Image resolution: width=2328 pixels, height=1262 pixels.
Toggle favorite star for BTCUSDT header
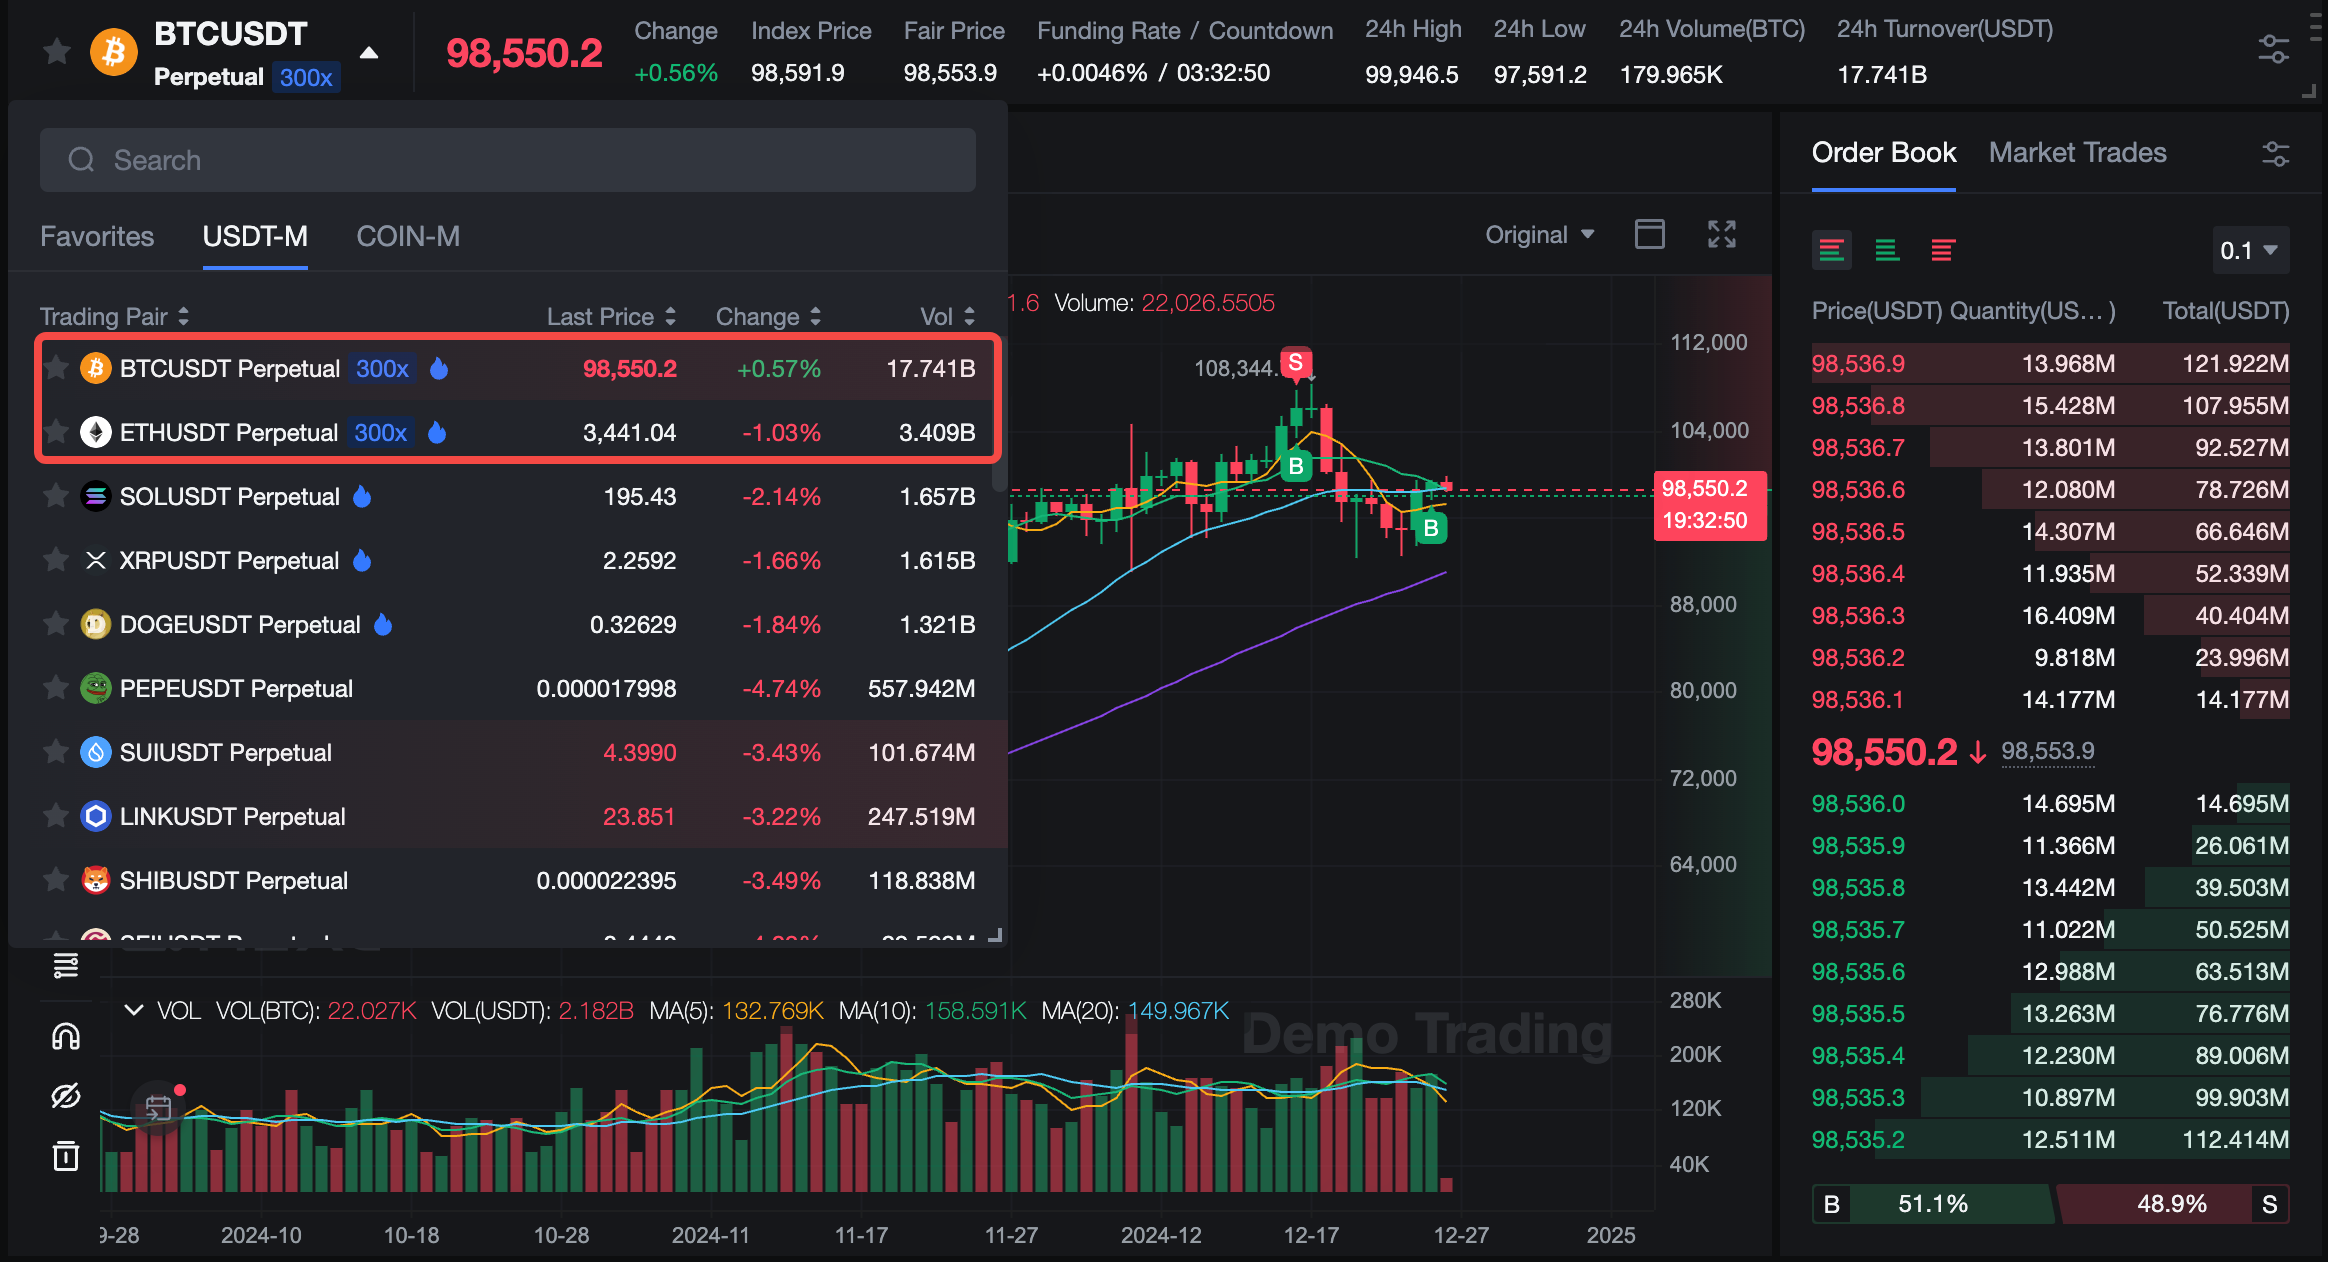[x=57, y=51]
